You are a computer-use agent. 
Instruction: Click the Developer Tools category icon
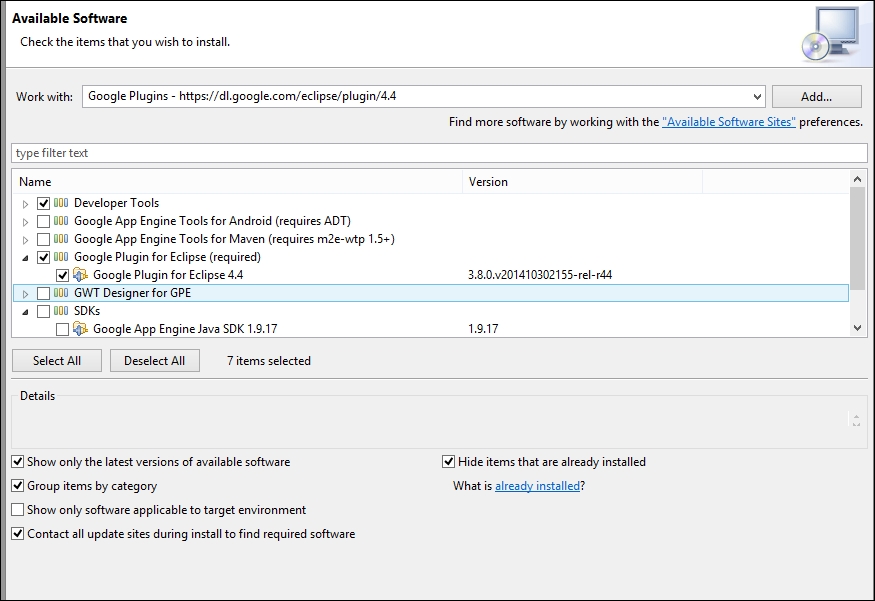coord(61,203)
